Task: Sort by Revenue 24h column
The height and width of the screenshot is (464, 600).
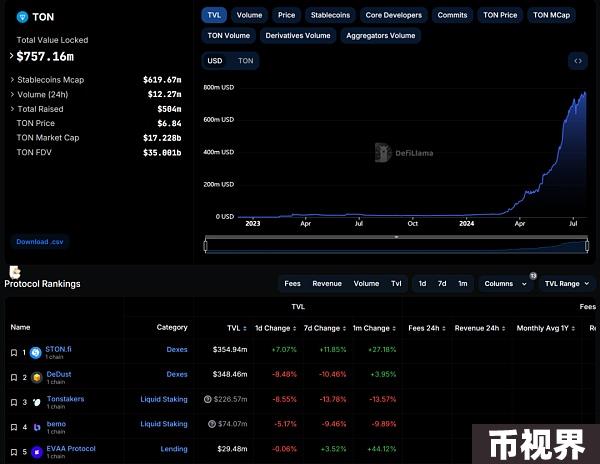Action: (504, 329)
